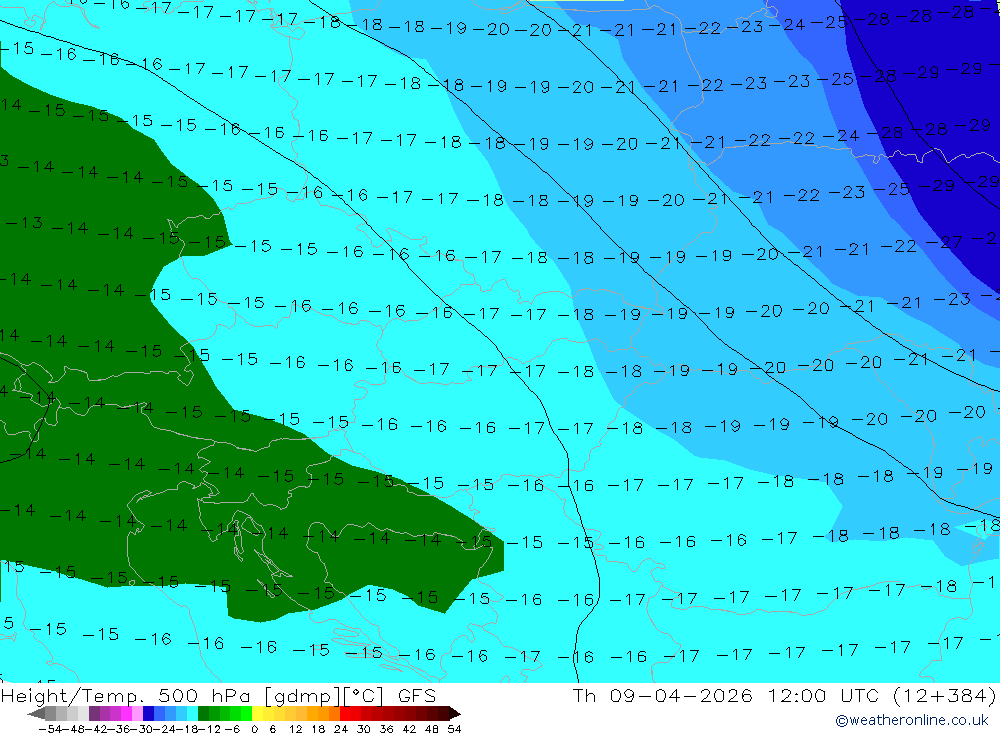Image resolution: width=1000 pixels, height=733 pixels.
Task: Click the '-13' temperature value on the map
Action: [24, 223]
